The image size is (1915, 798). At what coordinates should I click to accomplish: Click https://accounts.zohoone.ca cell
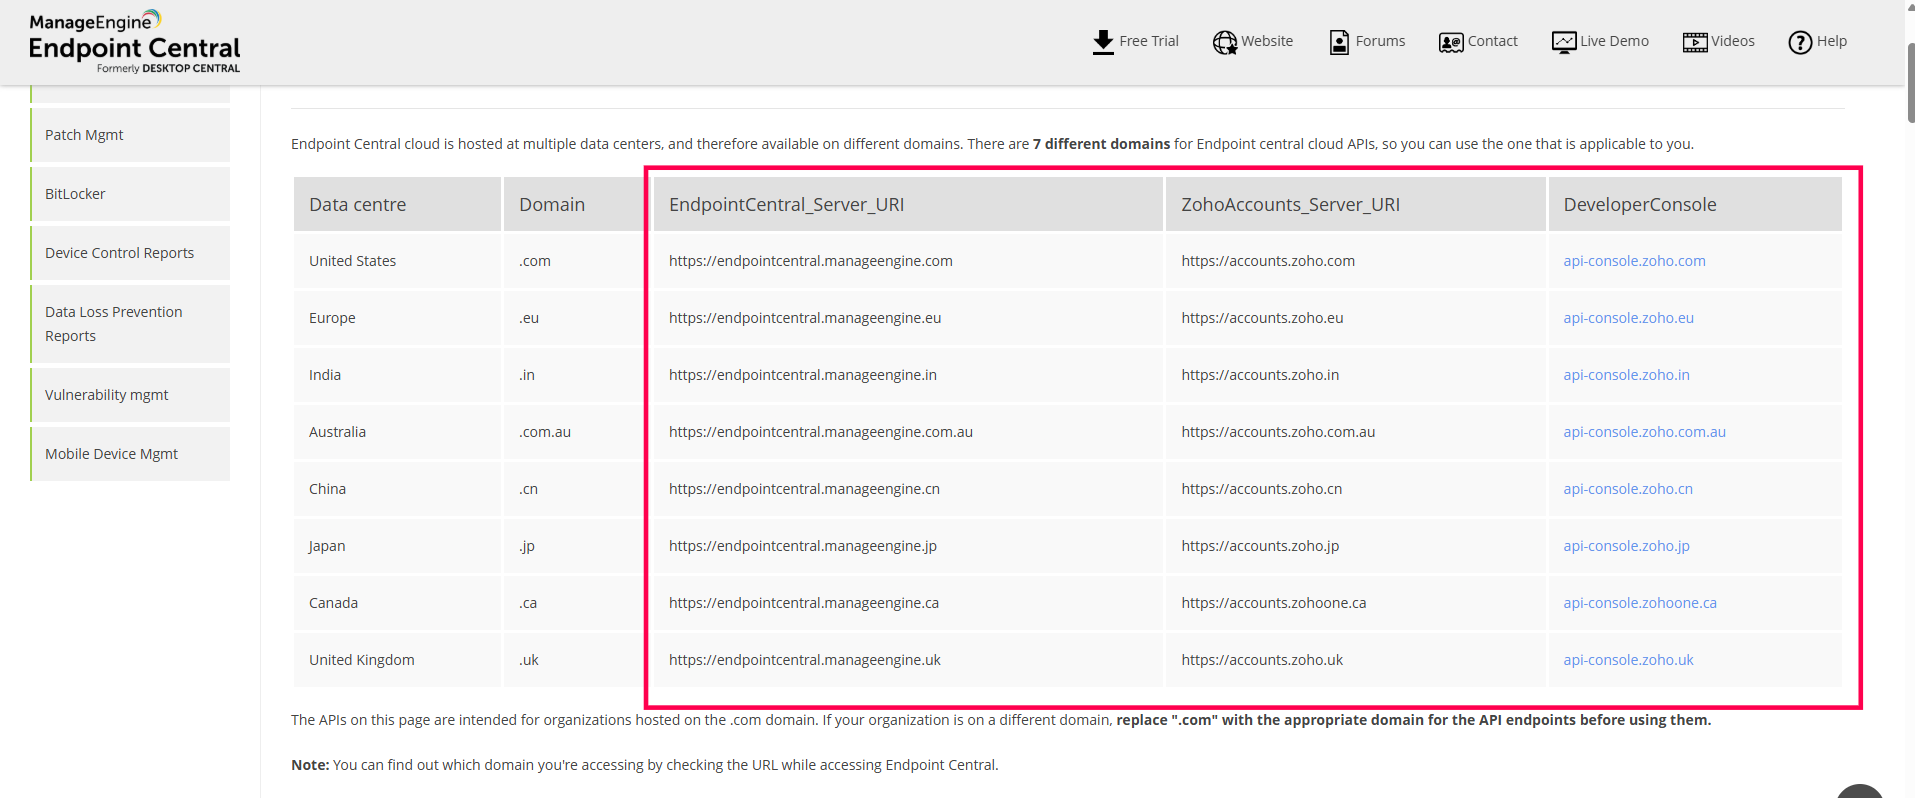pos(1356,603)
